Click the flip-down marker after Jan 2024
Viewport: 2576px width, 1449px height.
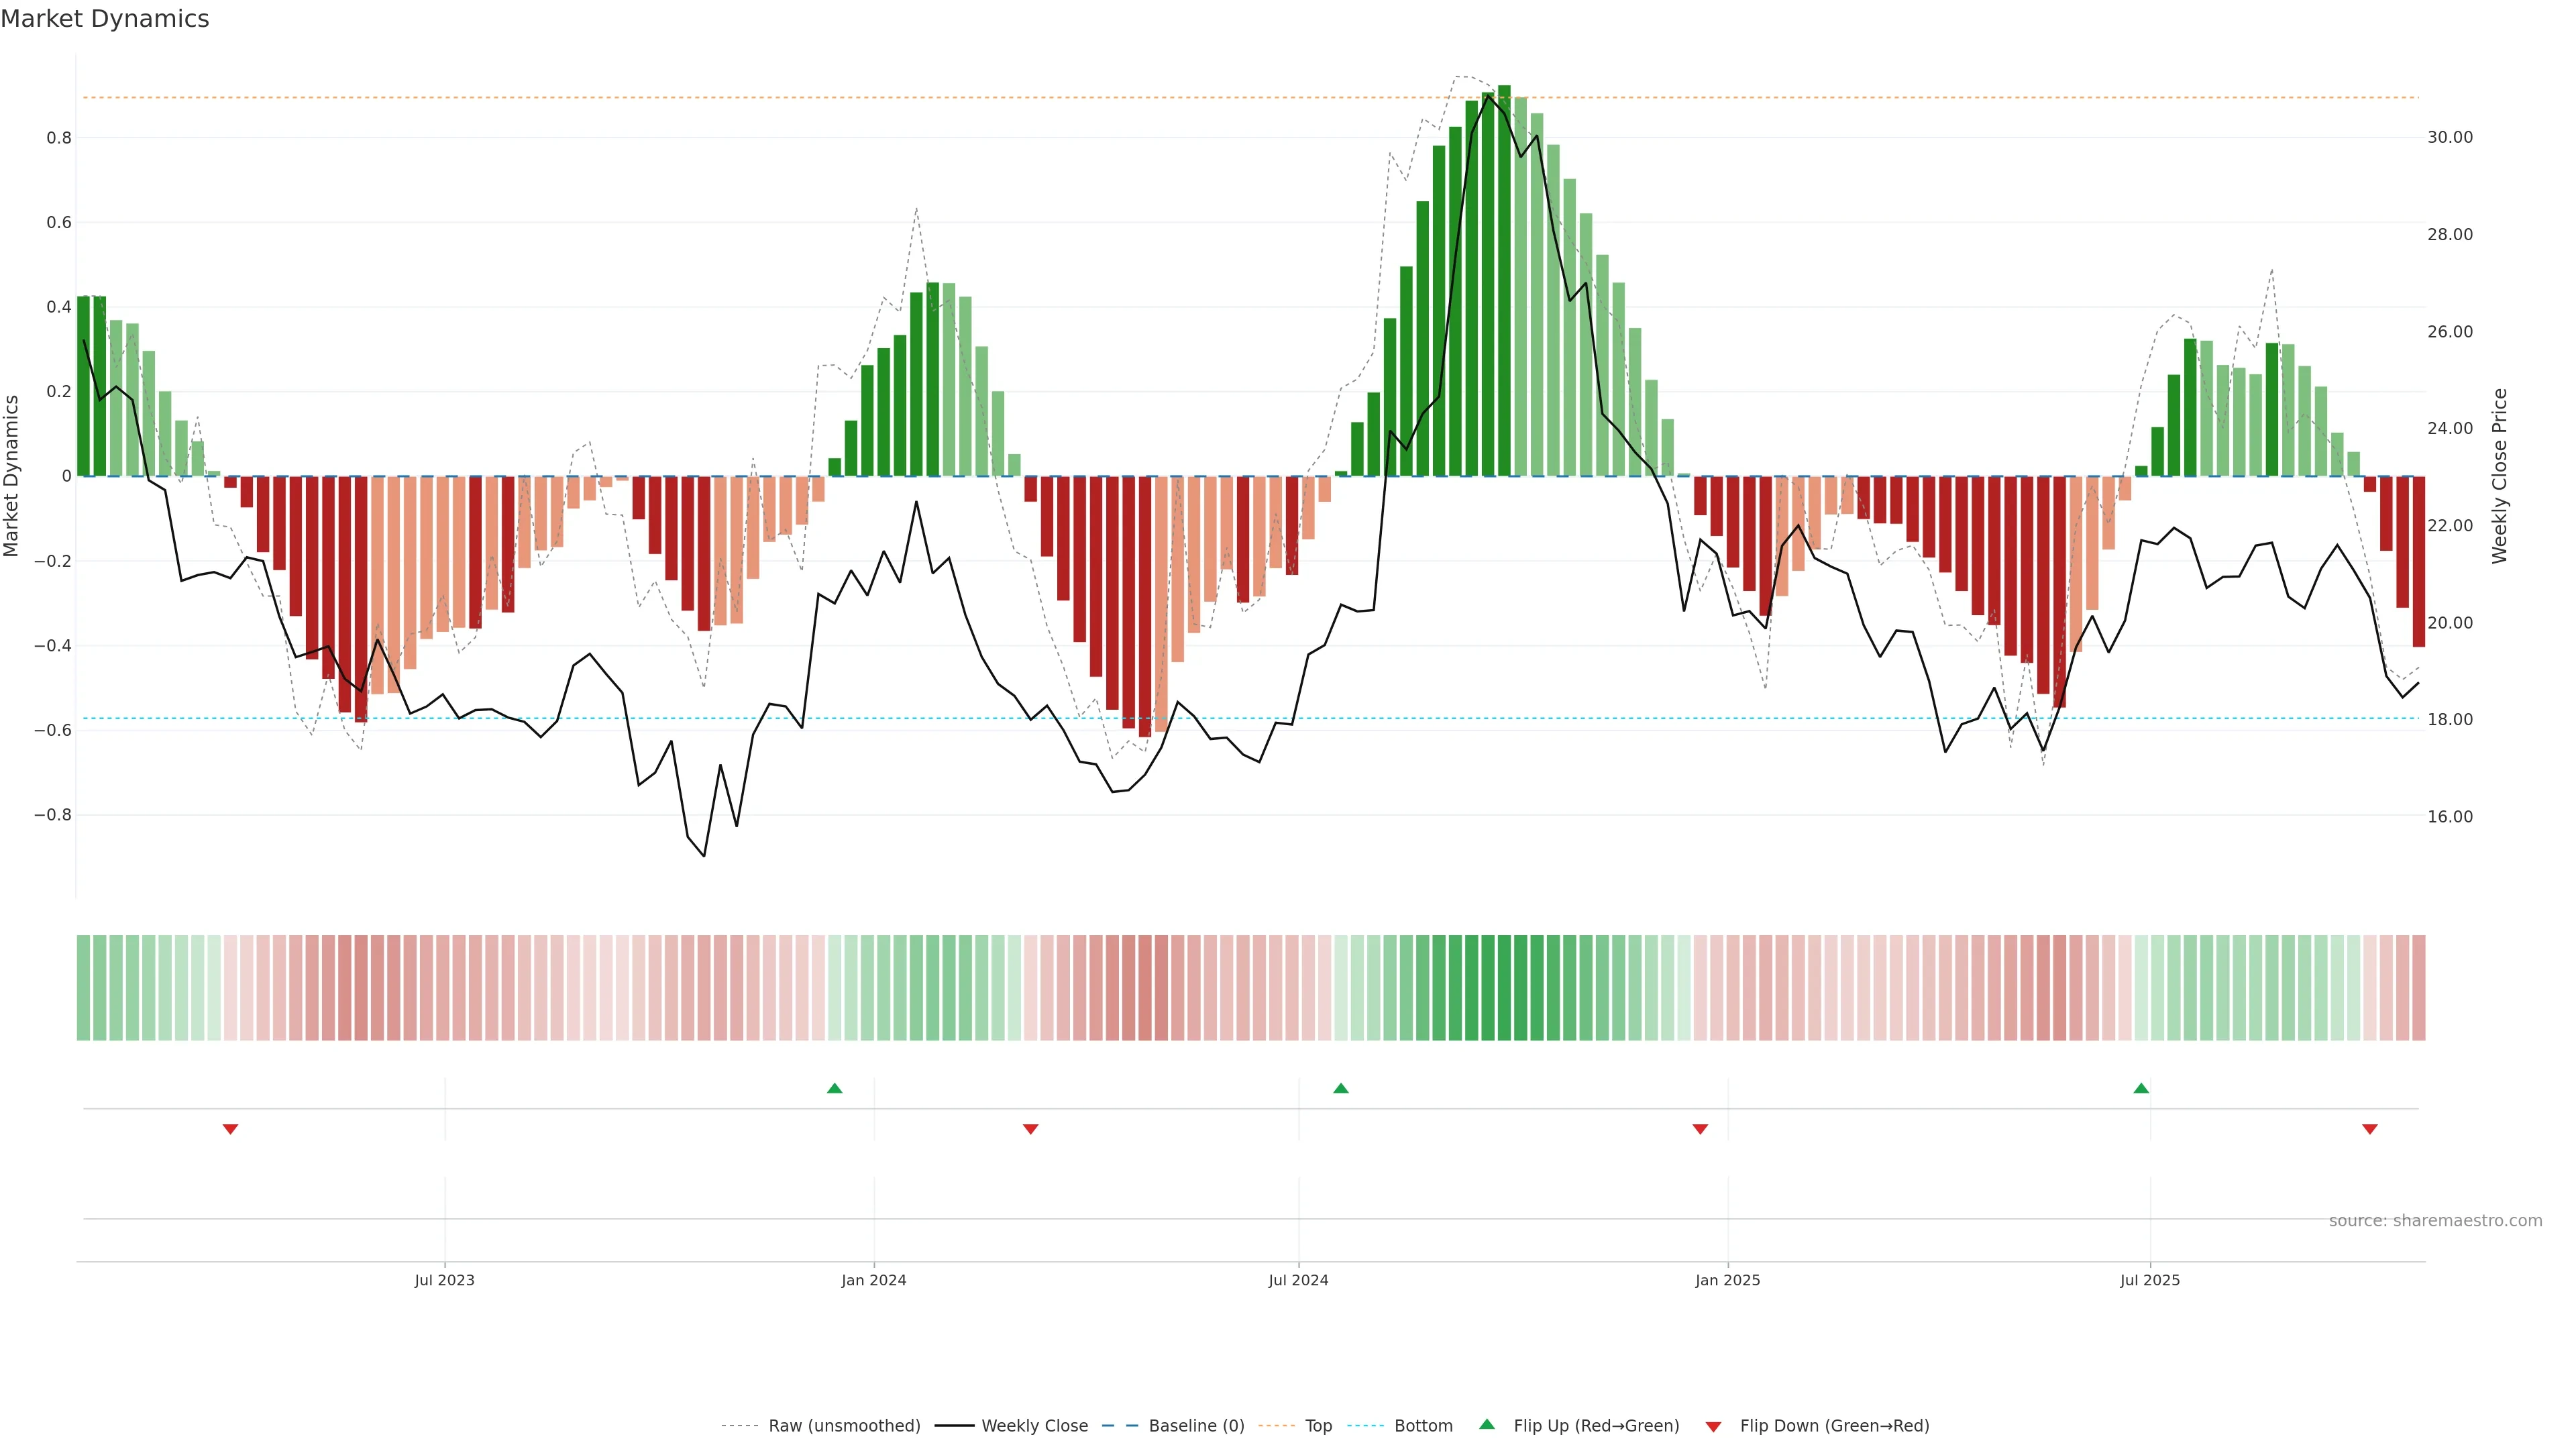click(1031, 1129)
